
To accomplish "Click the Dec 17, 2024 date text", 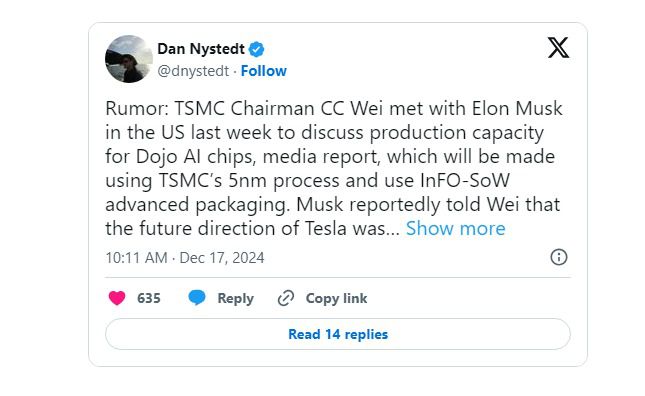I will click(222, 258).
